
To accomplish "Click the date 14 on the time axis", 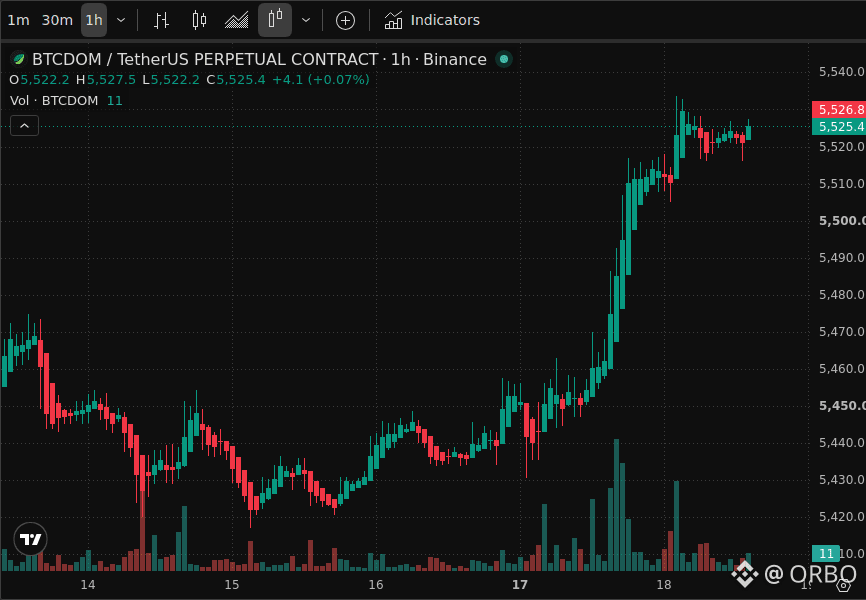I will pyautogui.click(x=88, y=585).
